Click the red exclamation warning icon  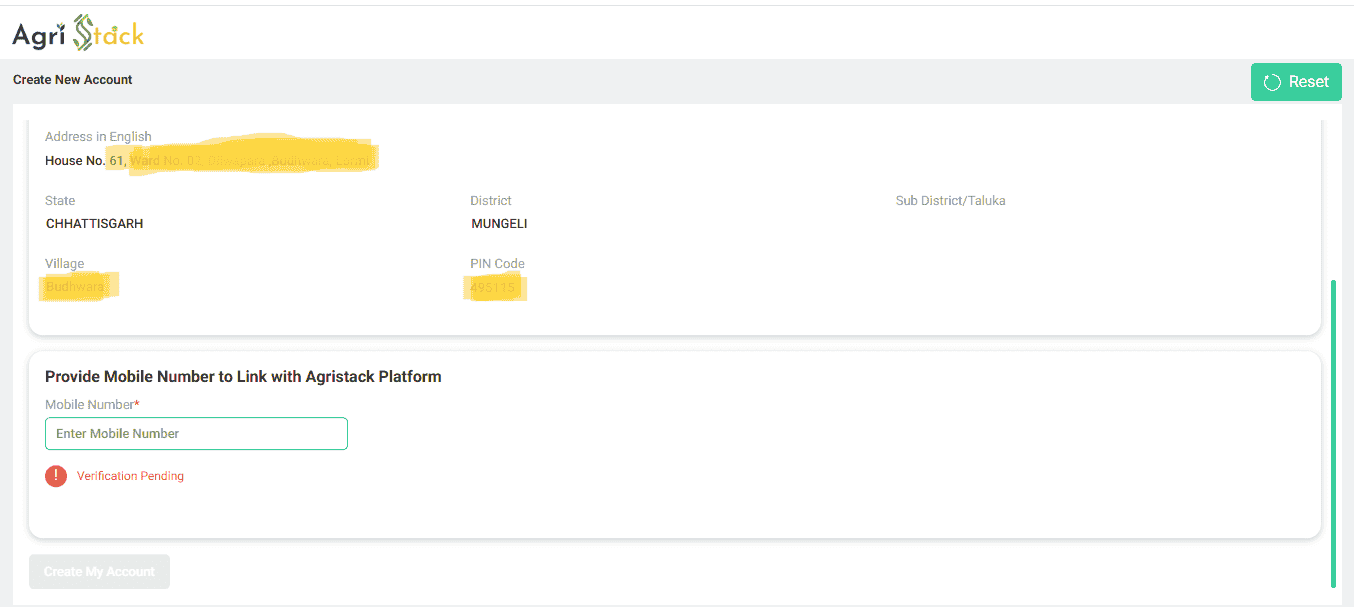point(56,476)
